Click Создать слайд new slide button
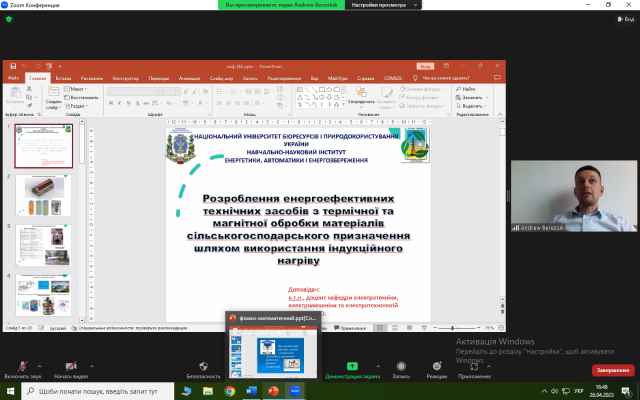This screenshot has width=640, height=400. (x=53, y=98)
